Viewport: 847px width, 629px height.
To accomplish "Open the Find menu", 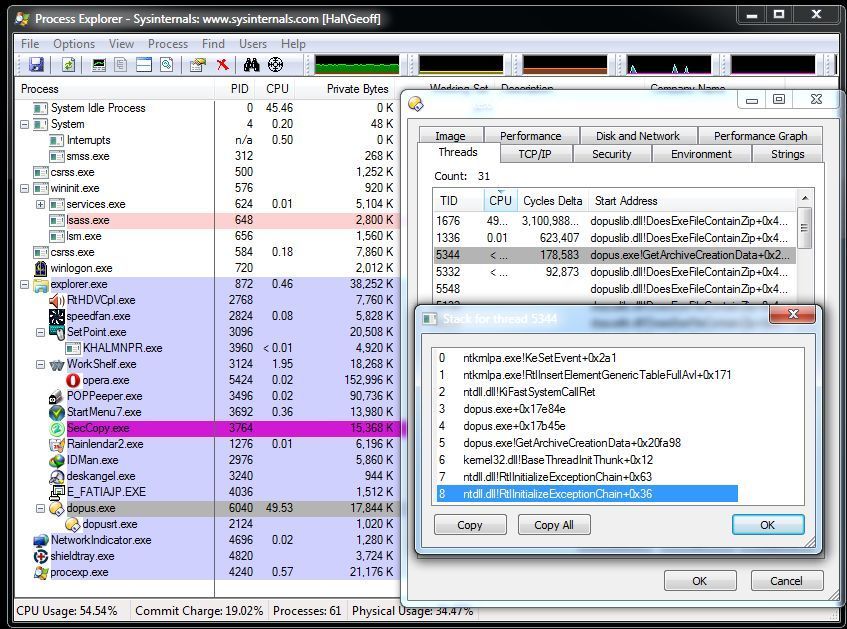I will [x=213, y=44].
